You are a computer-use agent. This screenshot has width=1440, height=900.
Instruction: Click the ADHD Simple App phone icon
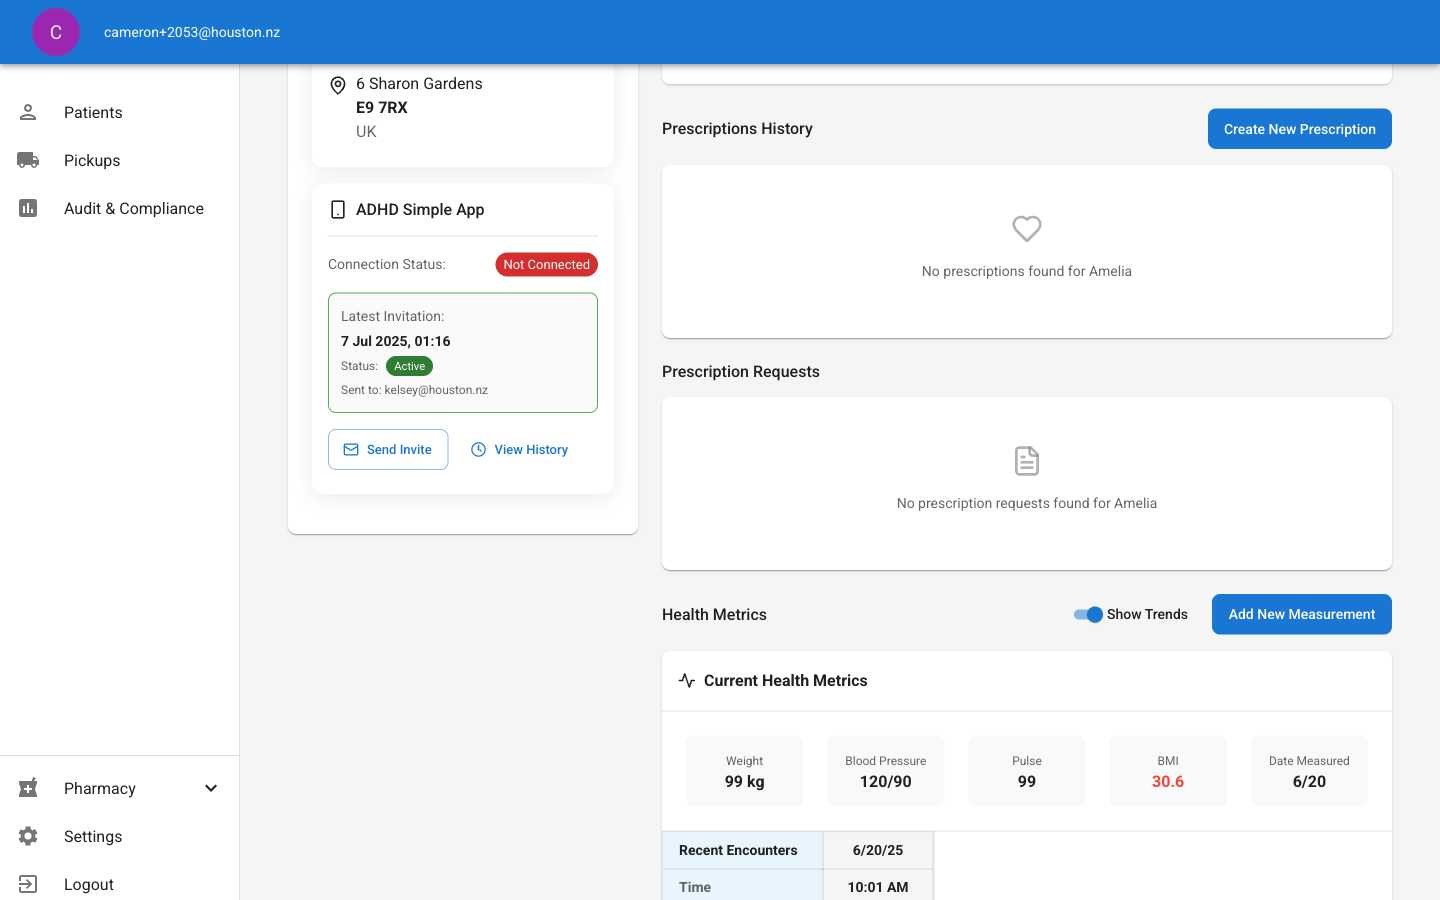(338, 209)
